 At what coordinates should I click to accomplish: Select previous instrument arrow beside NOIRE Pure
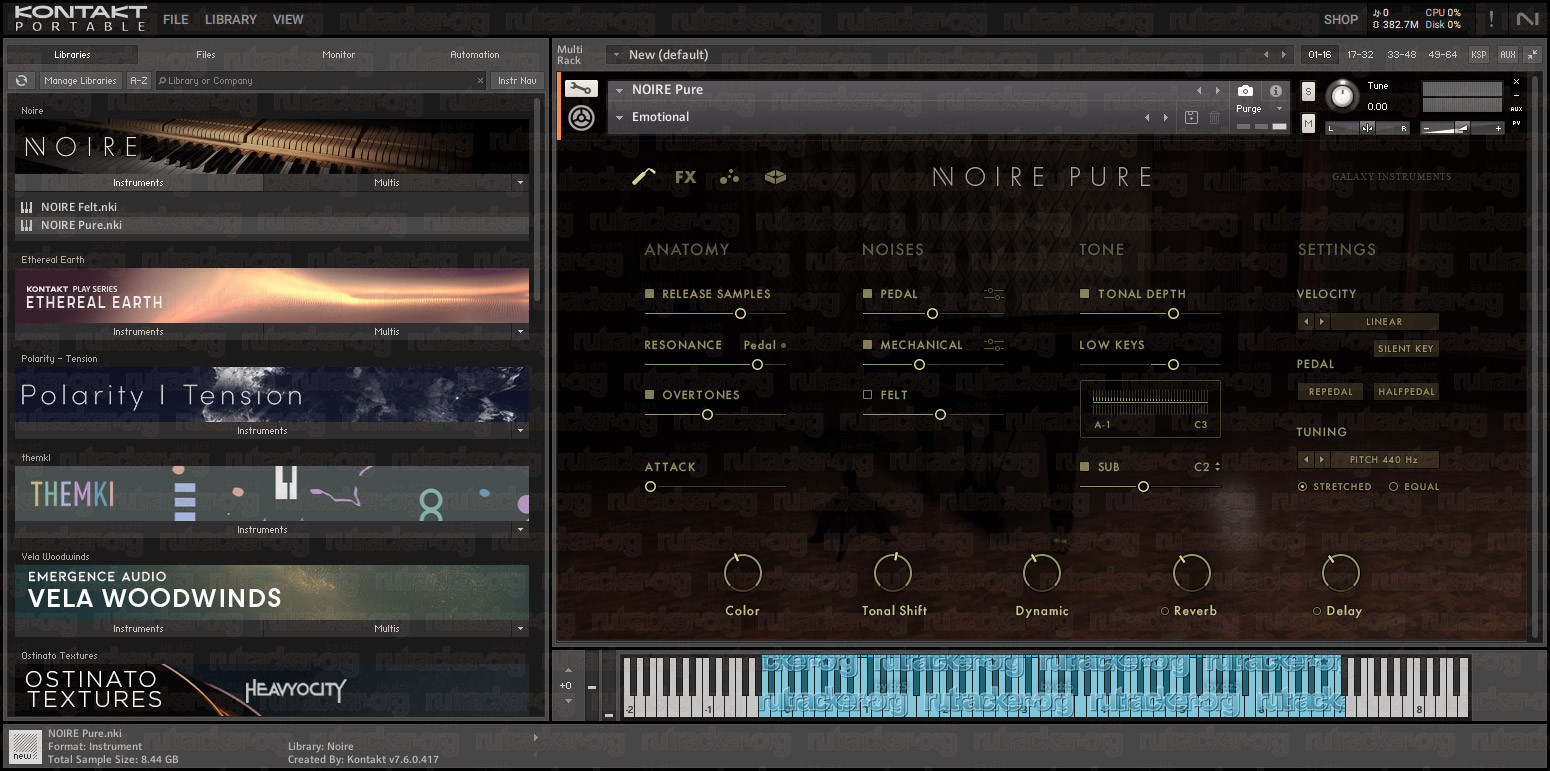1199,90
